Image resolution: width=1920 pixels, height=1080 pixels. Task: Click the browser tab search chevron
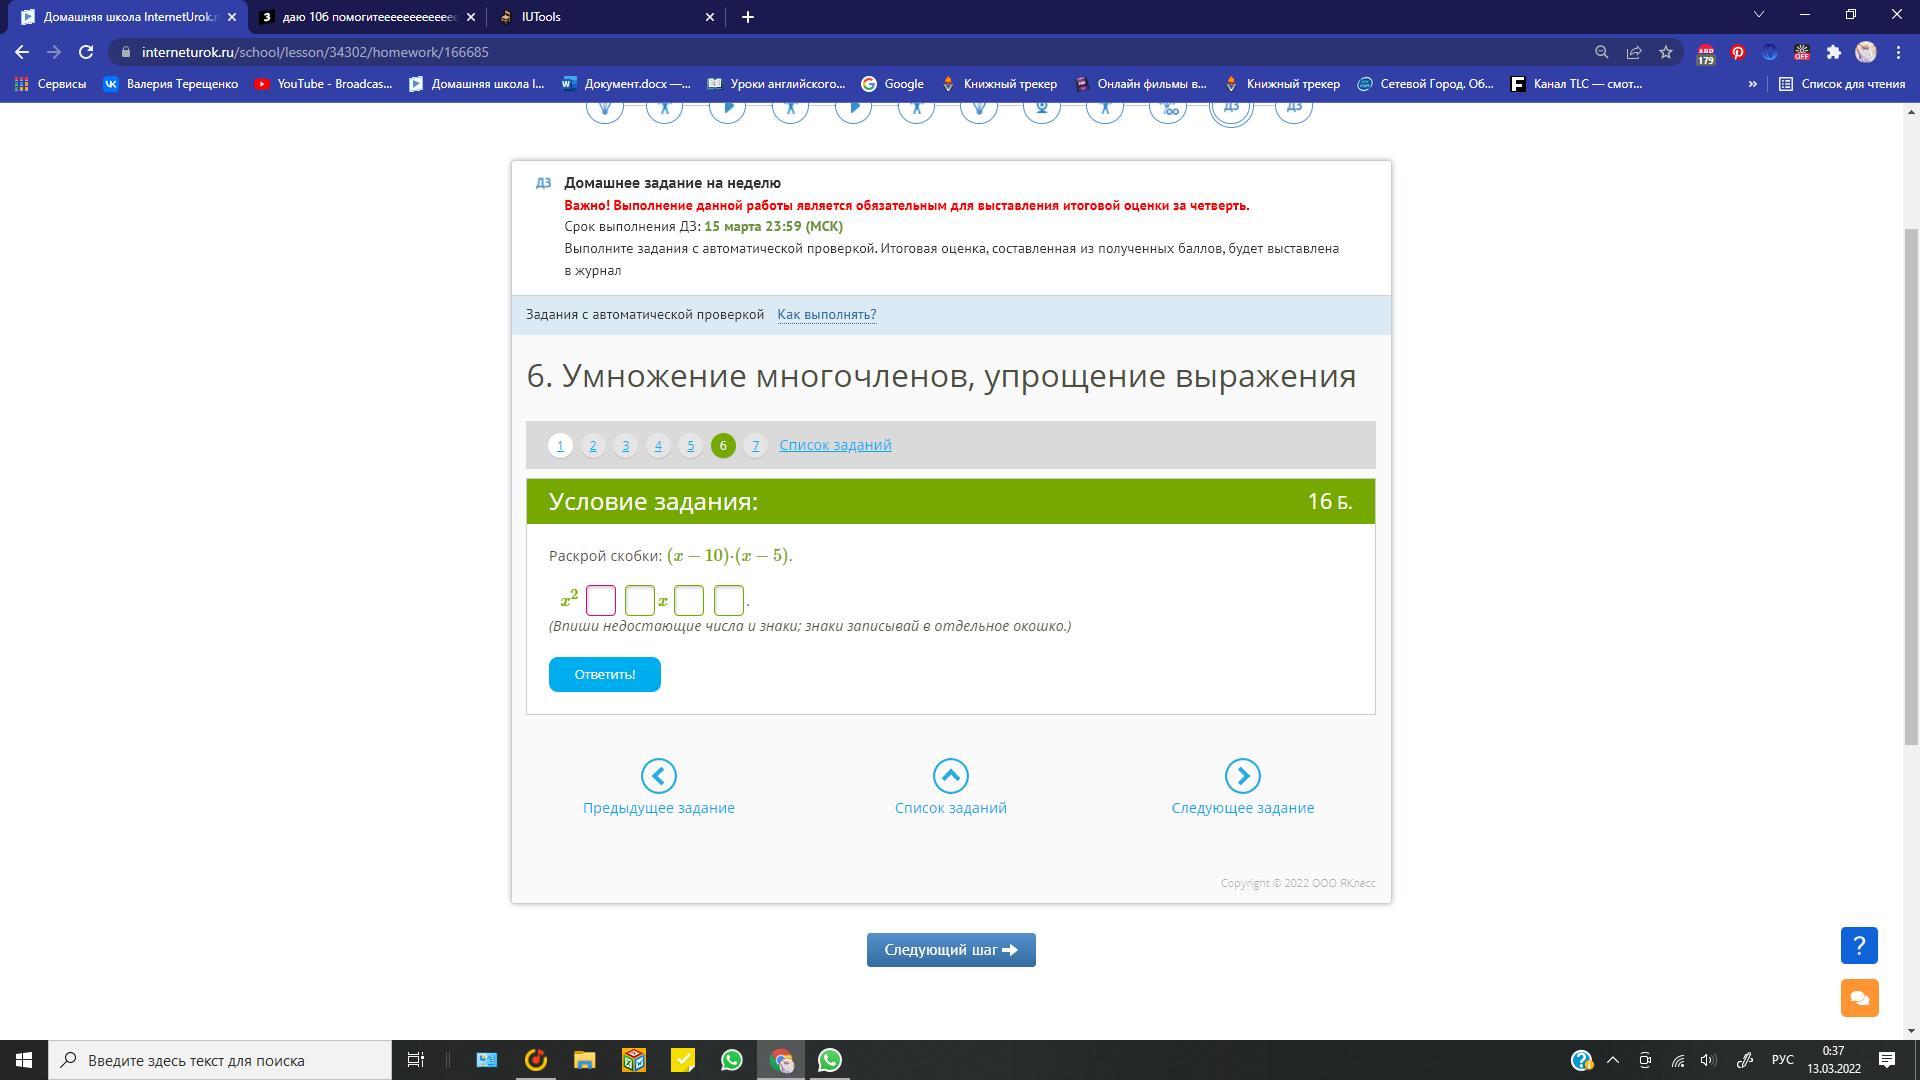coord(1758,15)
